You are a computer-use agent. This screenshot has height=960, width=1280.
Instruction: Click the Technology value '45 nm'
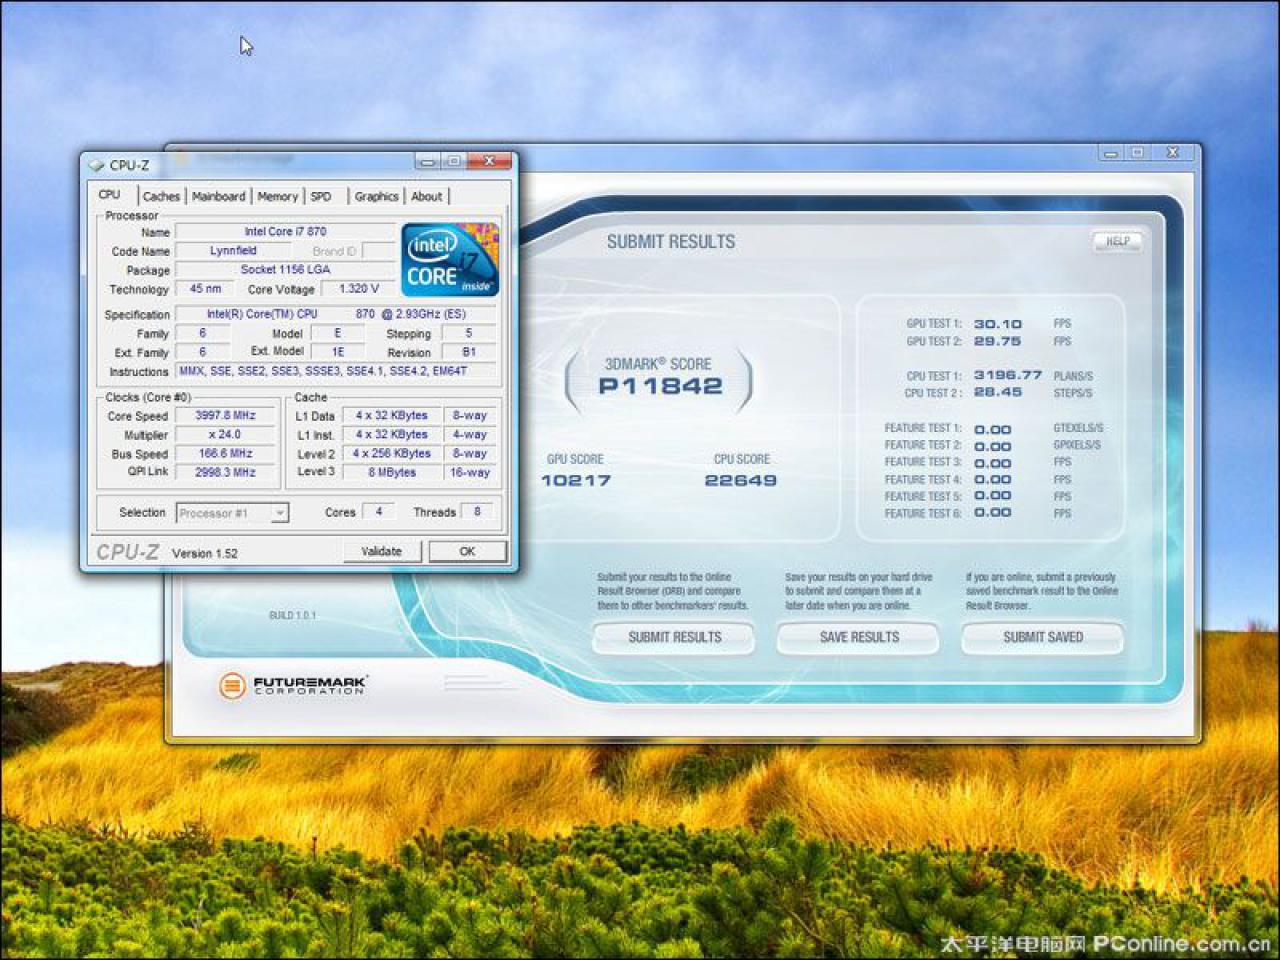coord(205,289)
